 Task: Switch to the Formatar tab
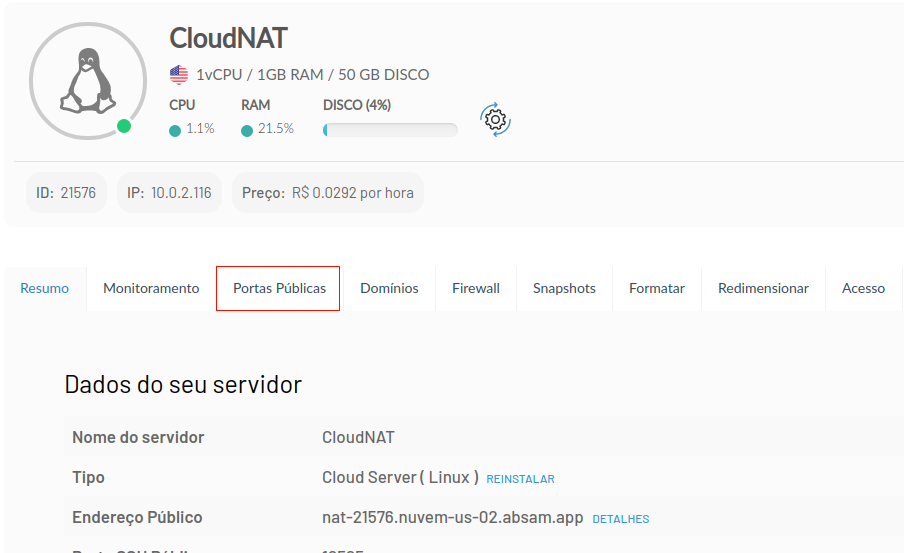[657, 288]
